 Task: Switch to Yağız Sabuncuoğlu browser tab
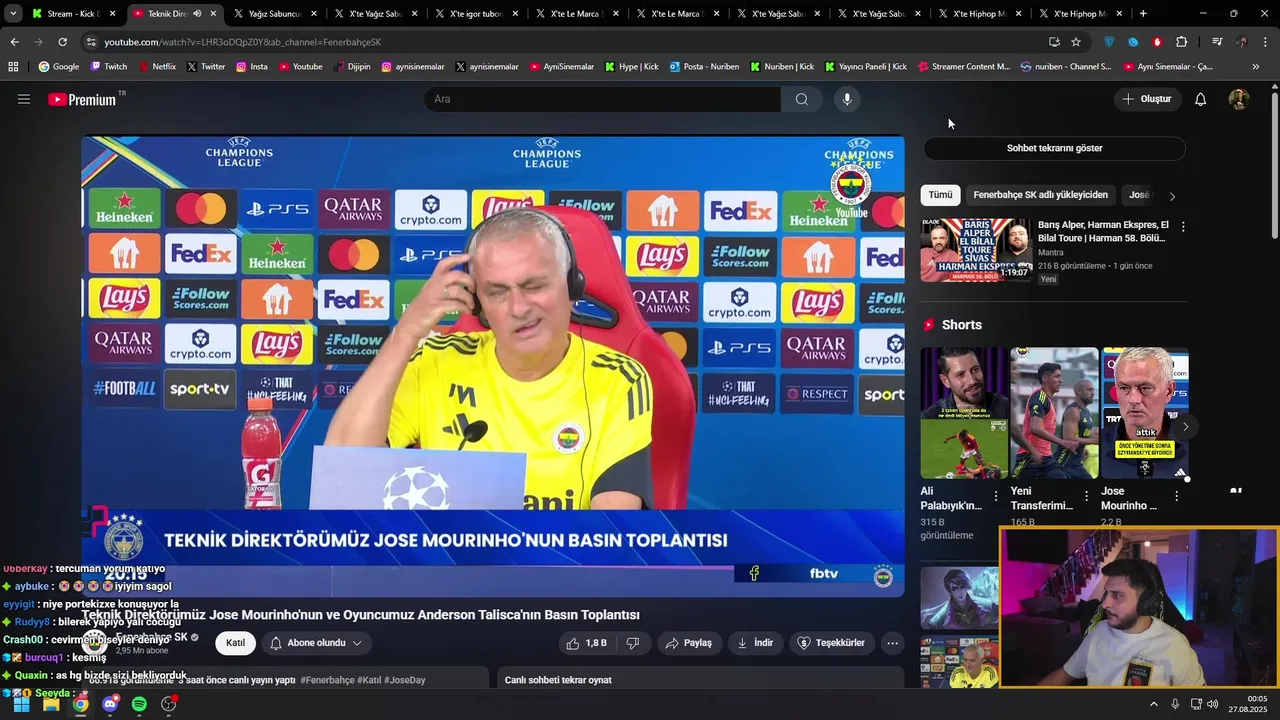coord(276,14)
